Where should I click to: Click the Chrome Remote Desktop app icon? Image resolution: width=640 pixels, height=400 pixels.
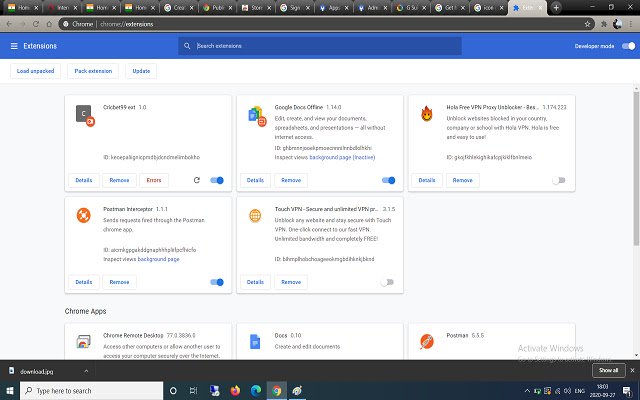(x=83, y=342)
